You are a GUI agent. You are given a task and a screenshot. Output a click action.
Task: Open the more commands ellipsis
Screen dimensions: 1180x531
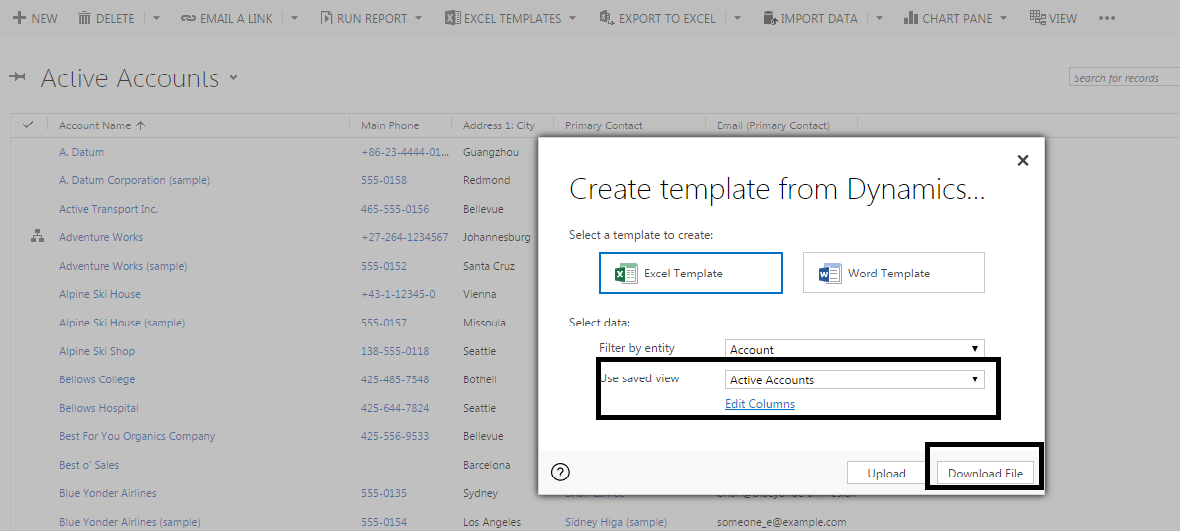tap(1106, 18)
